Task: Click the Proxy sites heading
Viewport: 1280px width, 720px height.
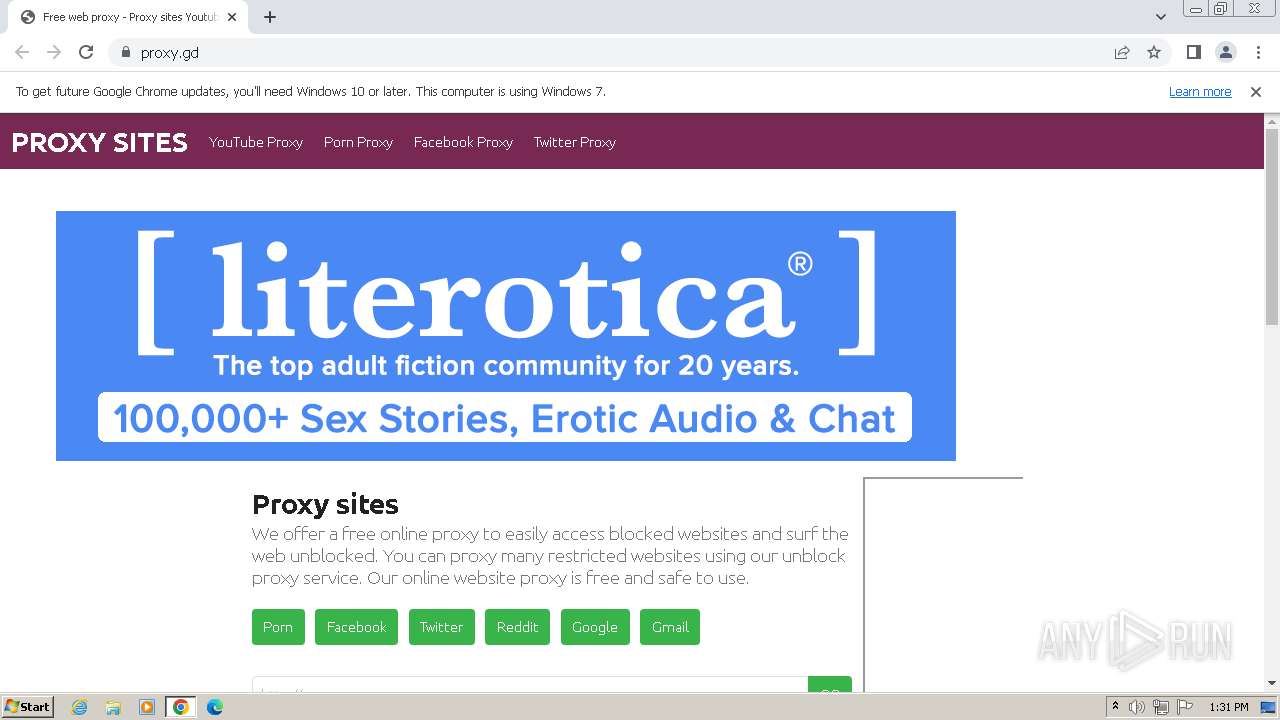Action: (325, 504)
